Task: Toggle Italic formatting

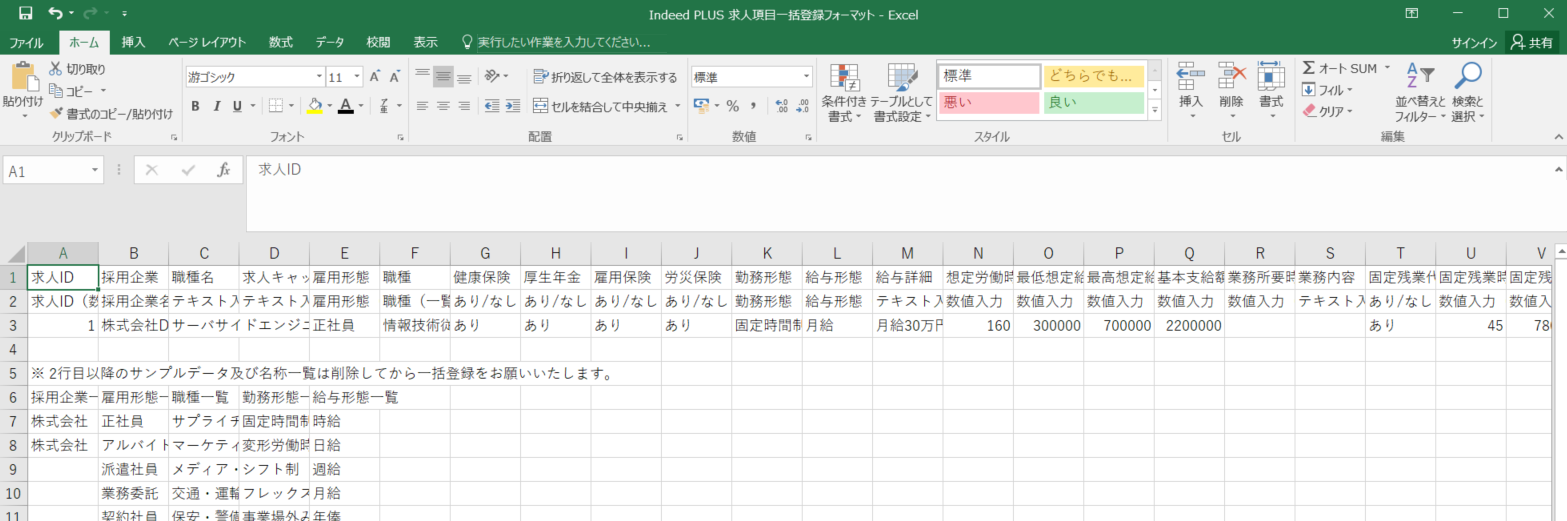Action: (216, 106)
